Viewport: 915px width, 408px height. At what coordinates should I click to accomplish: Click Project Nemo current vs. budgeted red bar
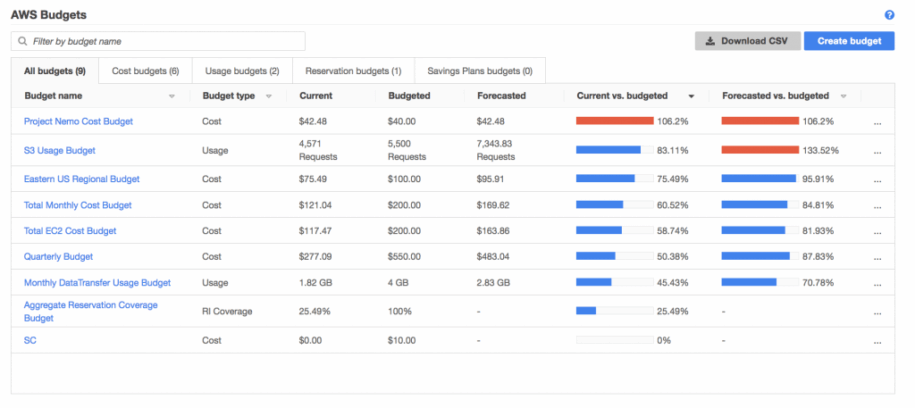pyautogui.click(x=614, y=121)
